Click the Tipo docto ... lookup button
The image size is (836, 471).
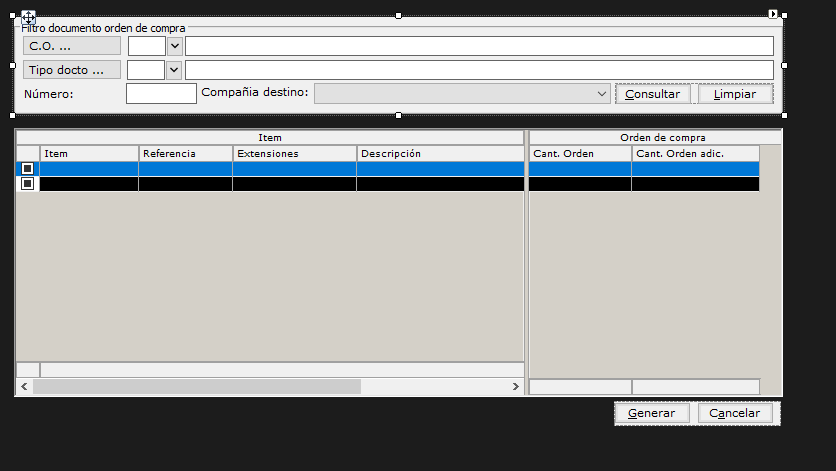72,70
